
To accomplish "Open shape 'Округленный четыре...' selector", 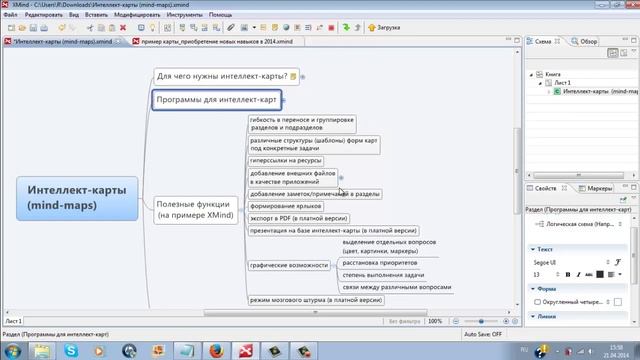I will click(571, 302).
